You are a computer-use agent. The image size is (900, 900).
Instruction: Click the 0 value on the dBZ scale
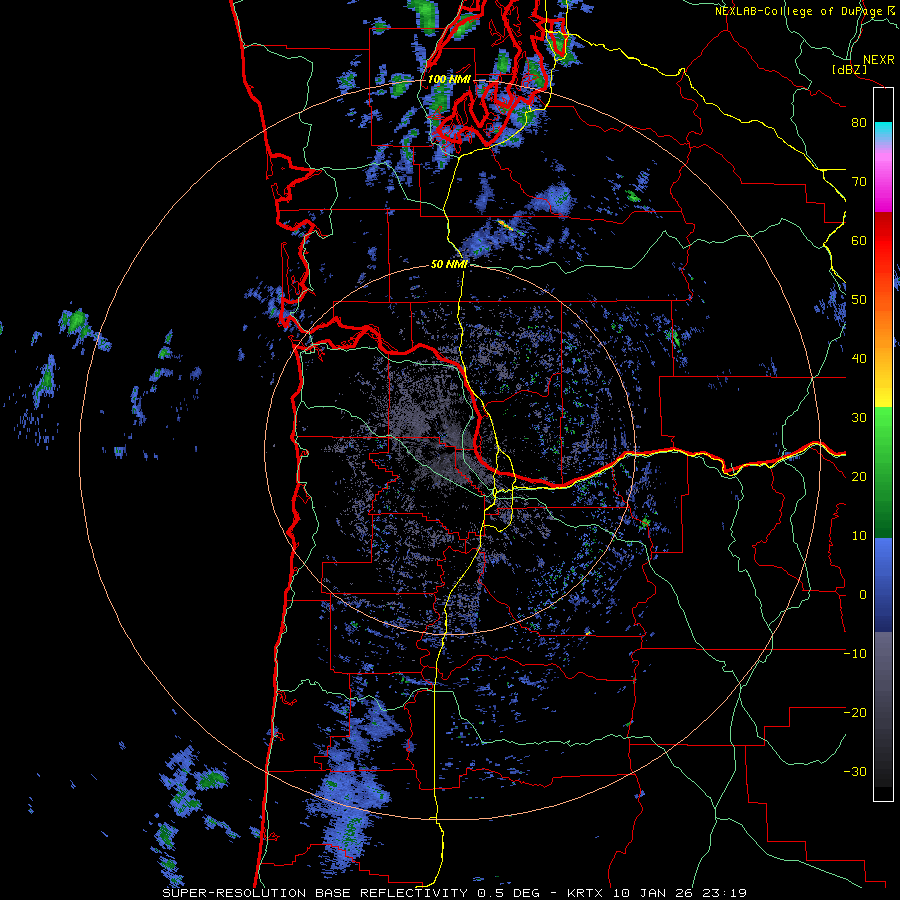pyautogui.click(x=863, y=595)
